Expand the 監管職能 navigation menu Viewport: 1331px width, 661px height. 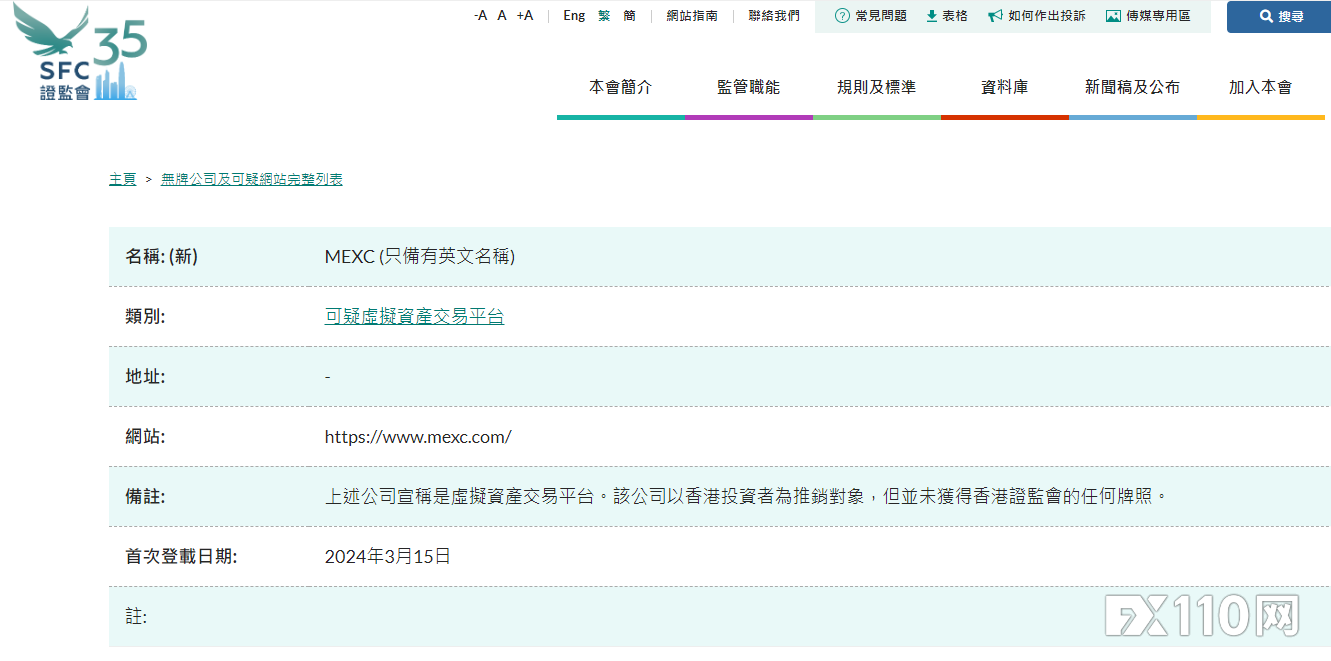748,88
